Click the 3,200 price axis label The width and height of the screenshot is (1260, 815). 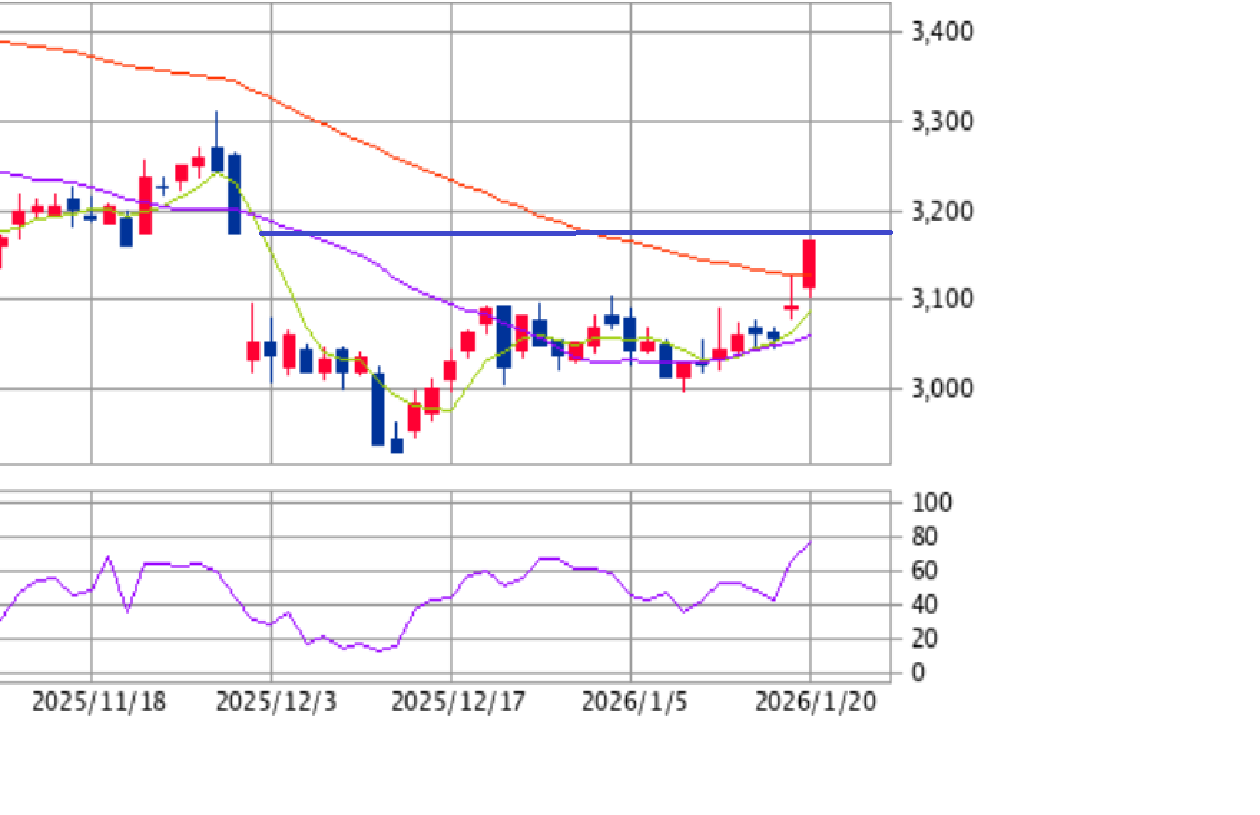click(942, 211)
